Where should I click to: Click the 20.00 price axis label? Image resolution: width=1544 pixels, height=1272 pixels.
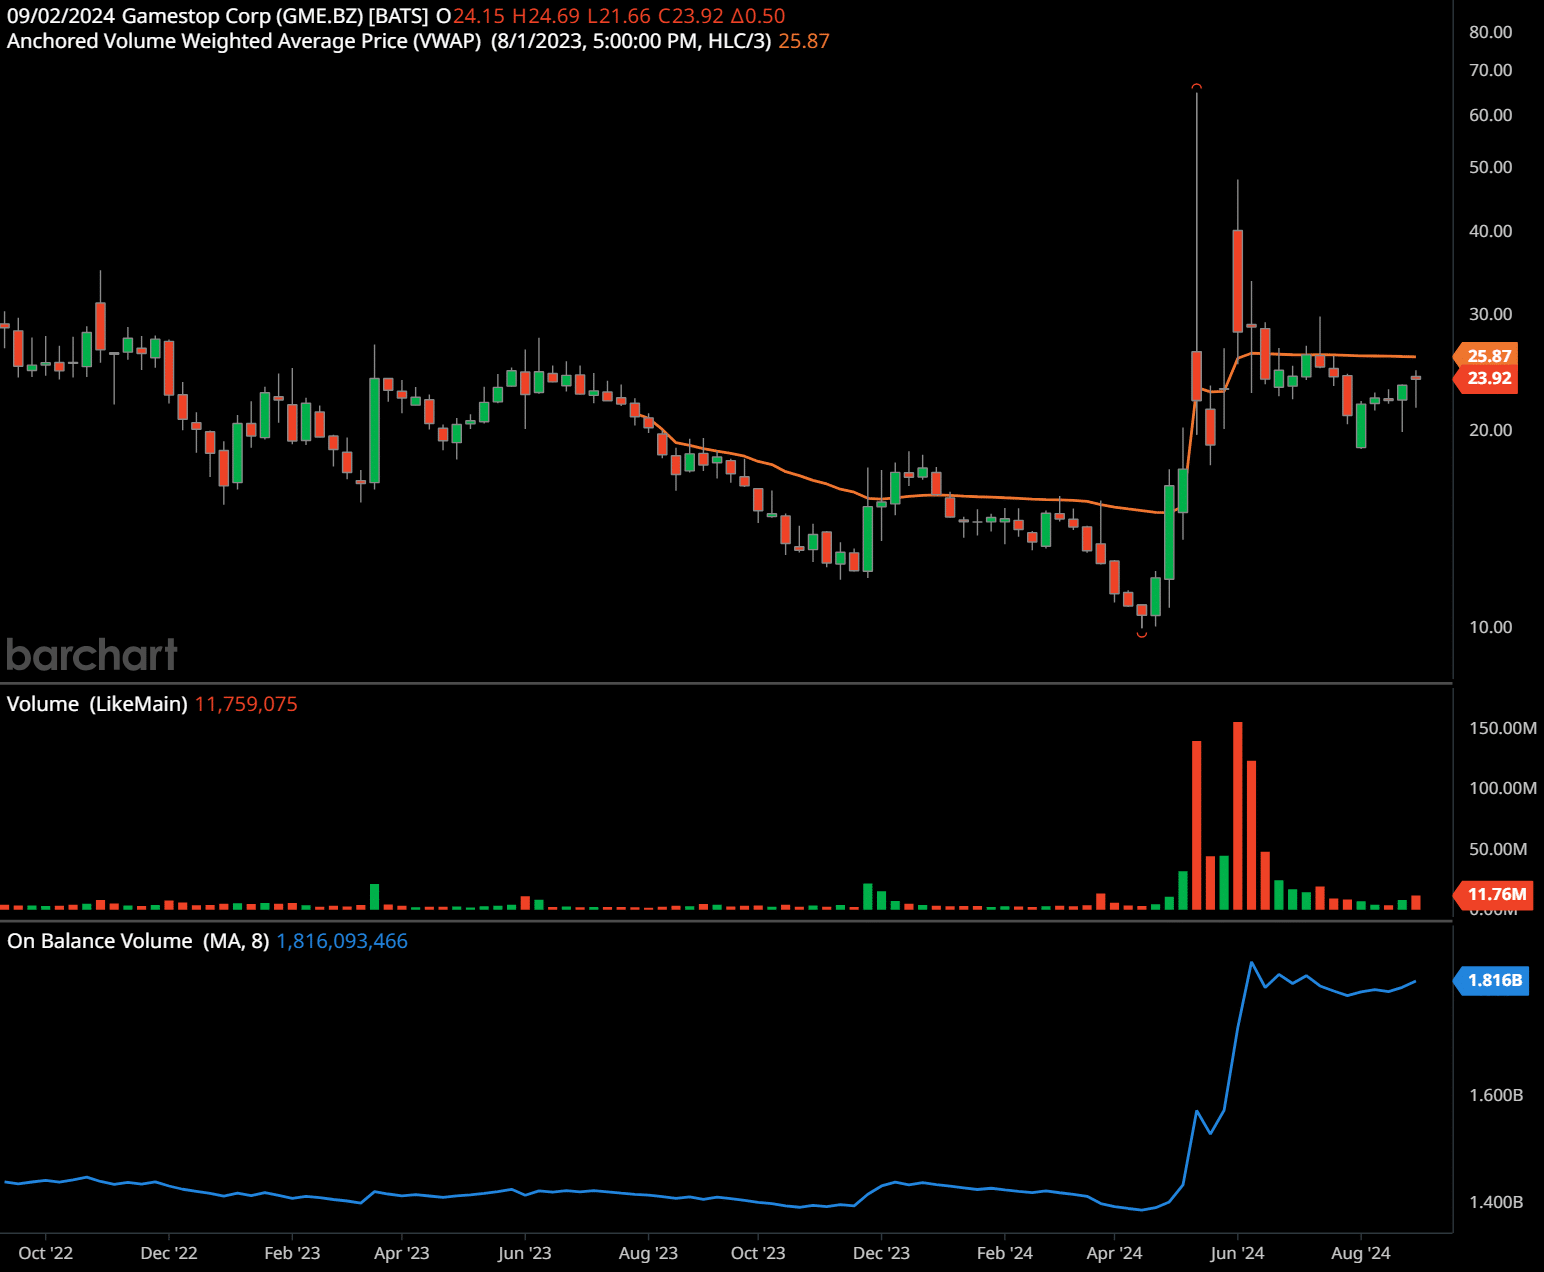pos(1490,430)
